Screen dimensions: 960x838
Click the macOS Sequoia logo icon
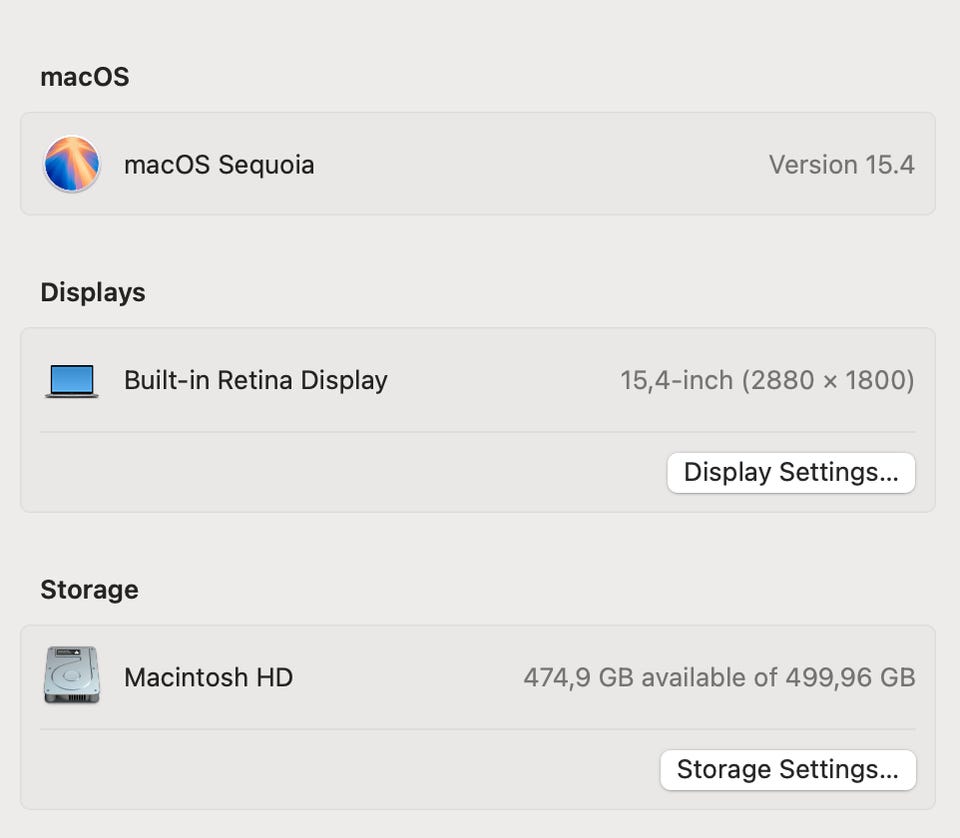pyautogui.click(x=72, y=164)
